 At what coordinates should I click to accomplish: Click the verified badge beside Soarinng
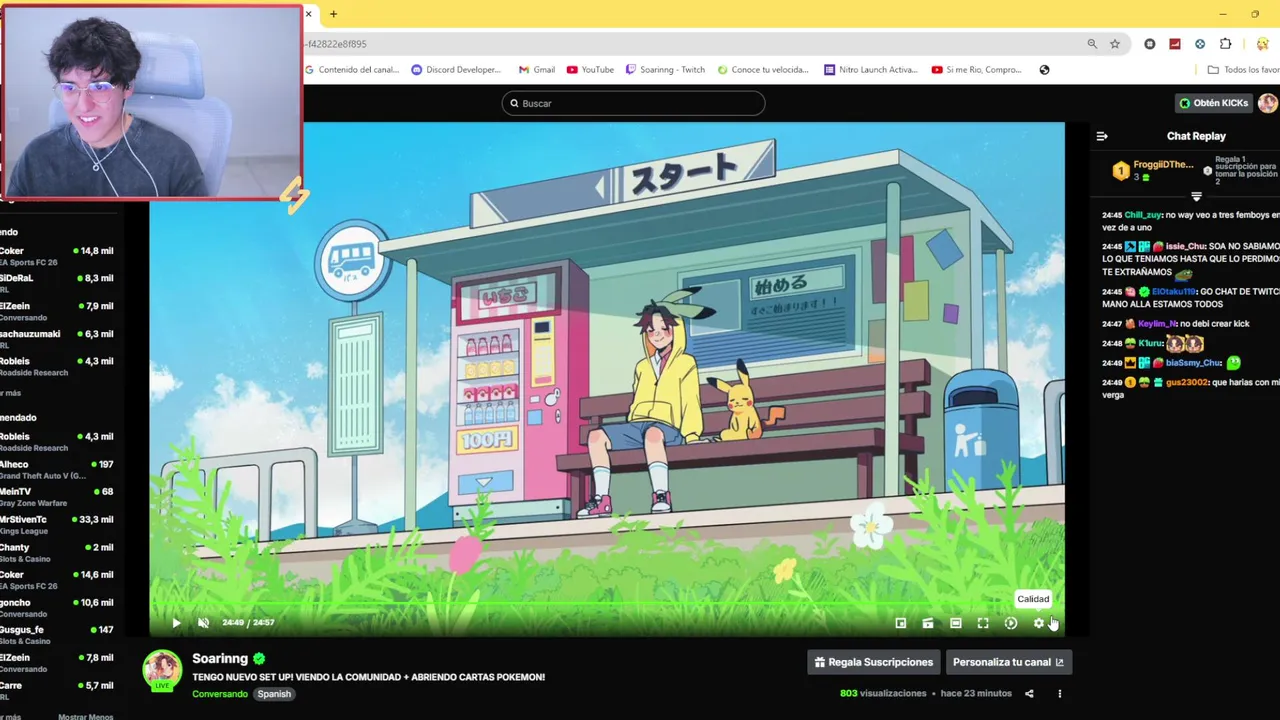[x=259, y=658]
